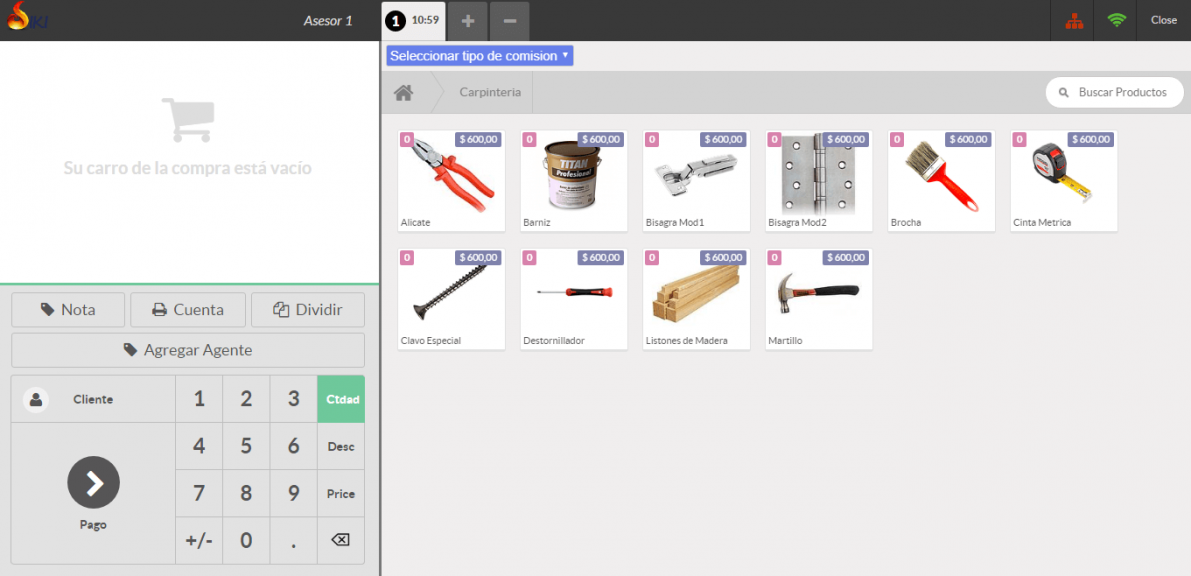Switch numpad to Ctdad mode
Screen dimensions: 1191x576
pyautogui.click(x=341, y=400)
